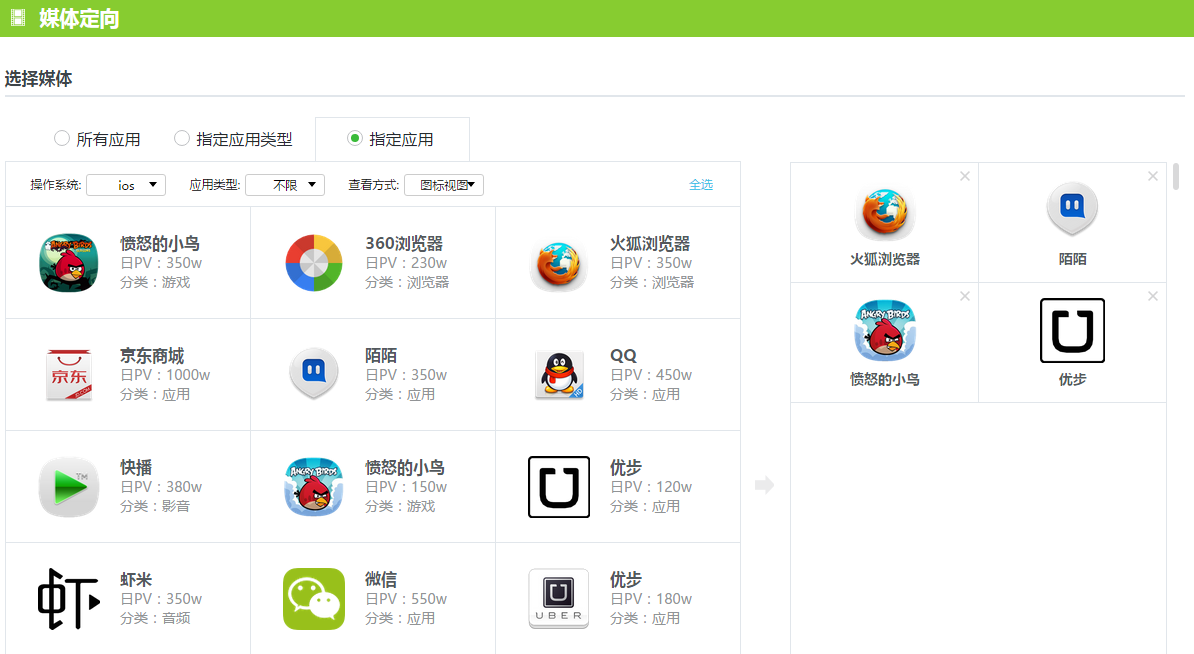The height and width of the screenshot is (654, 1194).
Task: Click the 日PV：1000w value
Action: coord(165,375)
